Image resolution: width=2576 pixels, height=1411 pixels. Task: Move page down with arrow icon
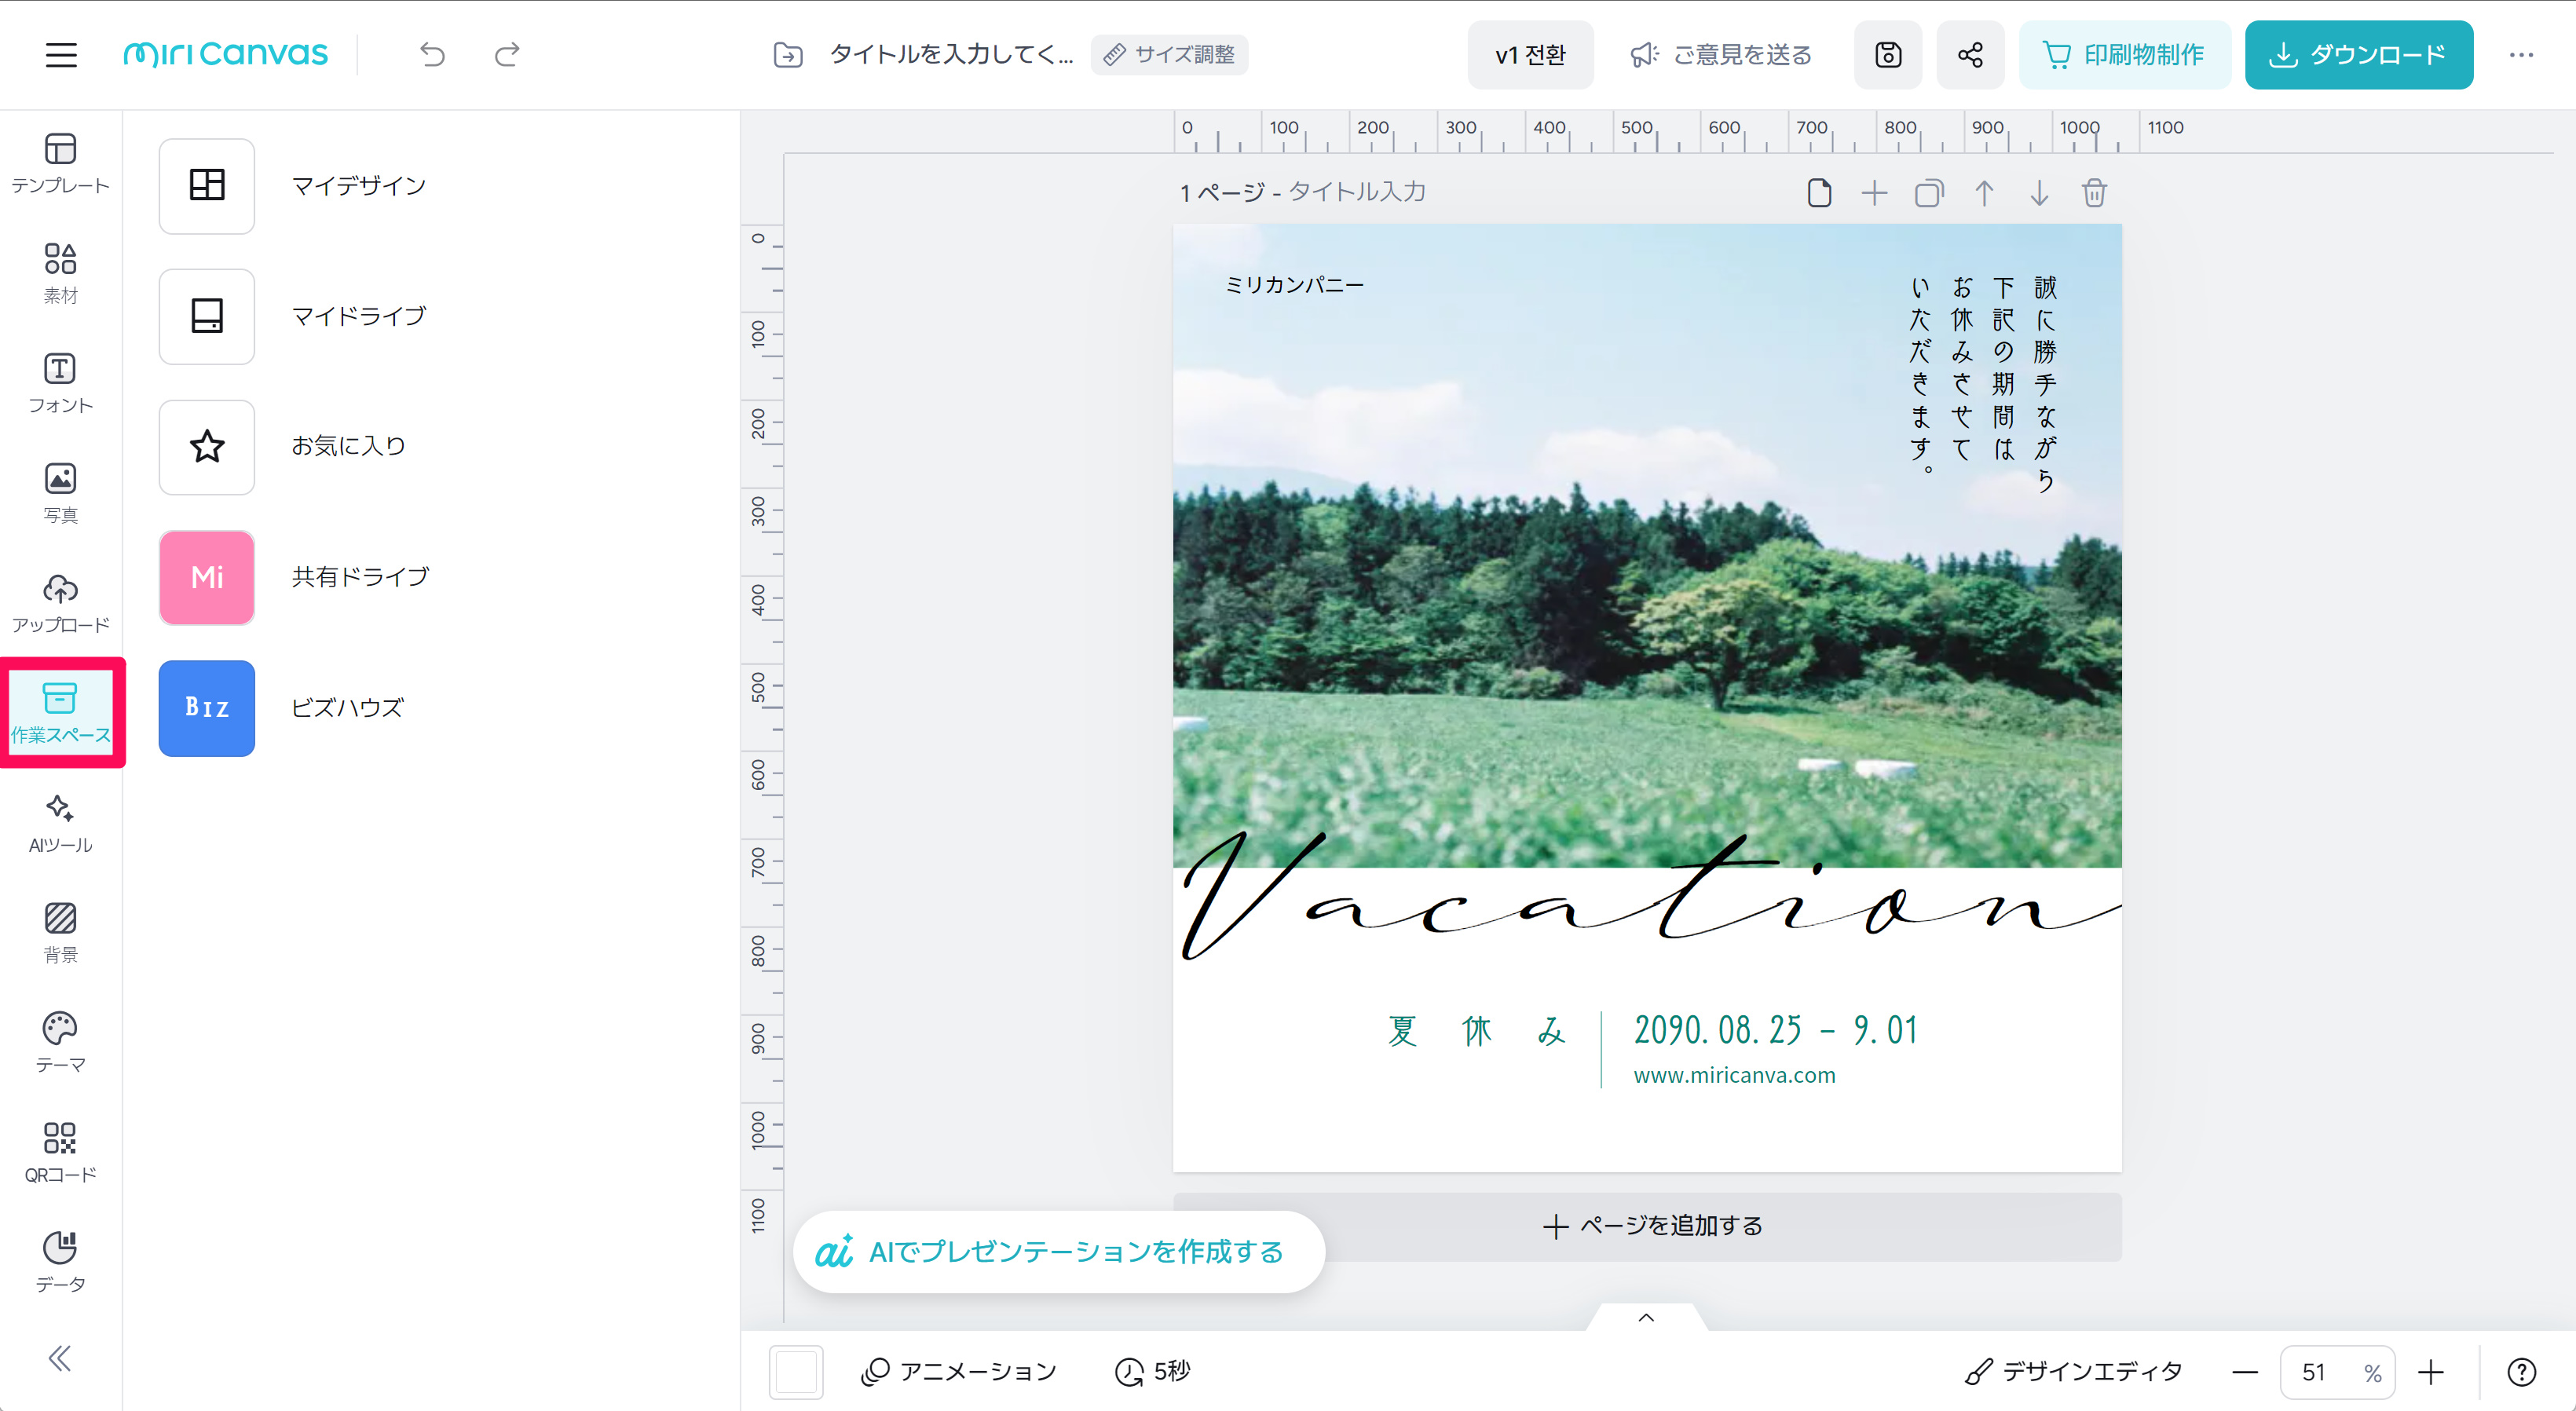coord(2039,192)
